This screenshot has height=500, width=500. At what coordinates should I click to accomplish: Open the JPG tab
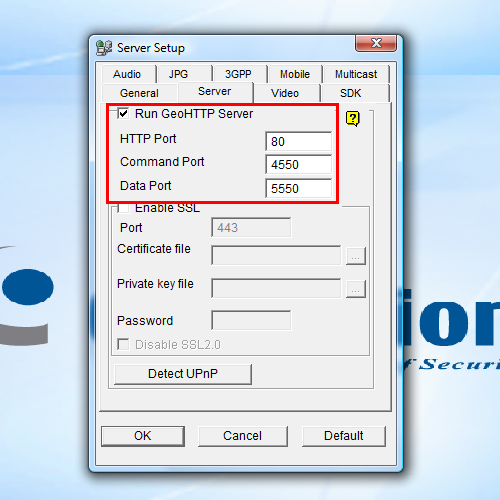[179, 74]
